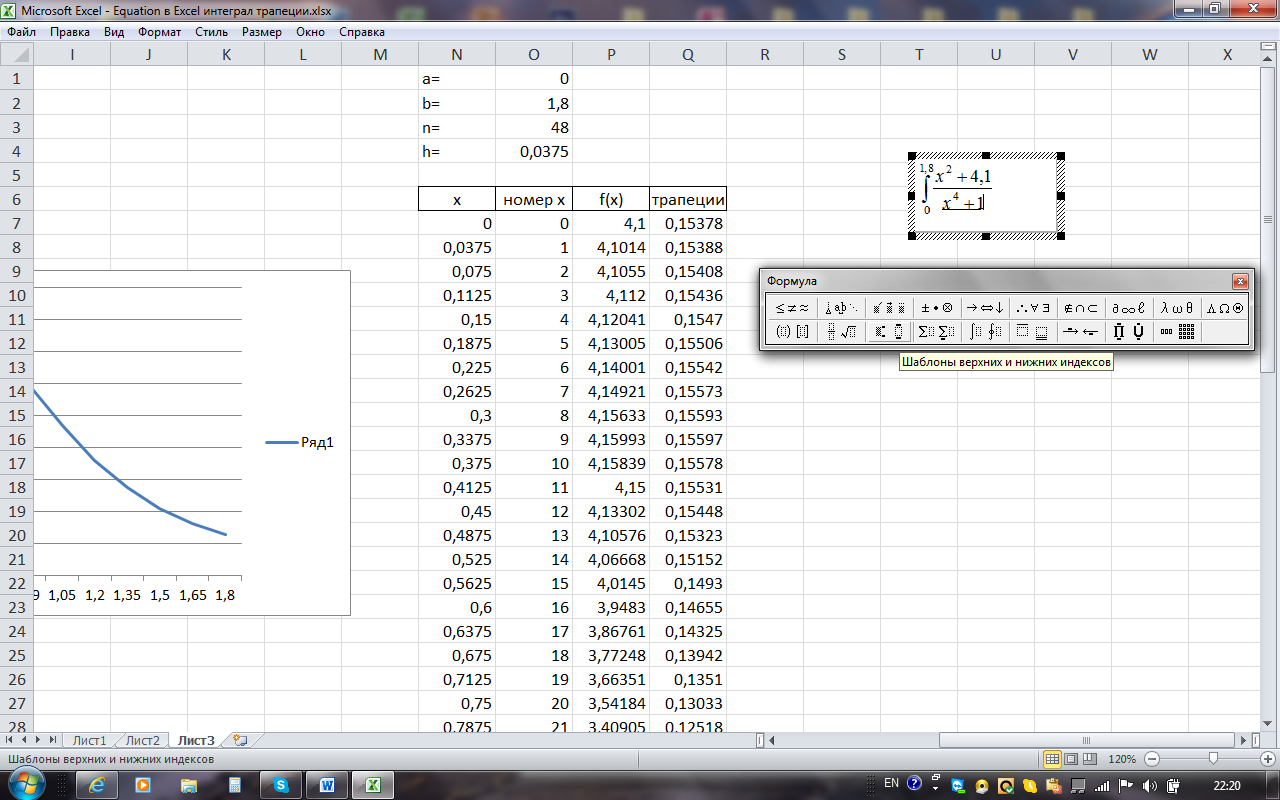Click the EN language indicator in tray

(891, 784)
